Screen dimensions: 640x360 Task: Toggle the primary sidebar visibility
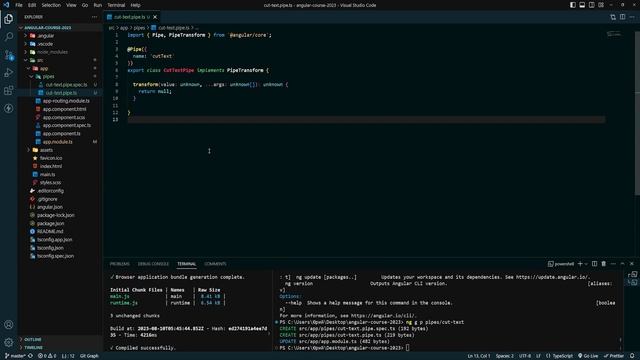click(x=573, y=5)
